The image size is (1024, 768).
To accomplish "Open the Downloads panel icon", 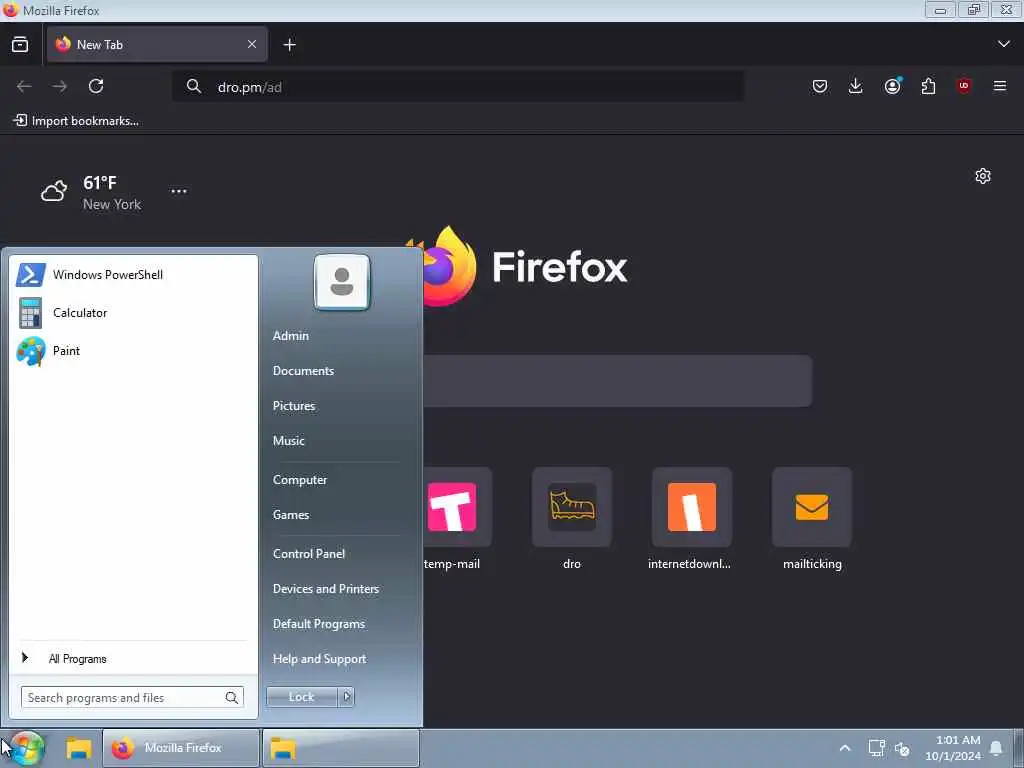I will (856, 86).
